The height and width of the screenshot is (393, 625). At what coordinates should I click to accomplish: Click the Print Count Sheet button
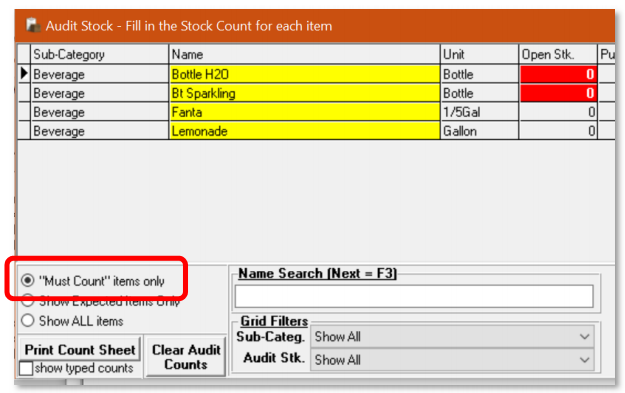(x=80, y=349)
